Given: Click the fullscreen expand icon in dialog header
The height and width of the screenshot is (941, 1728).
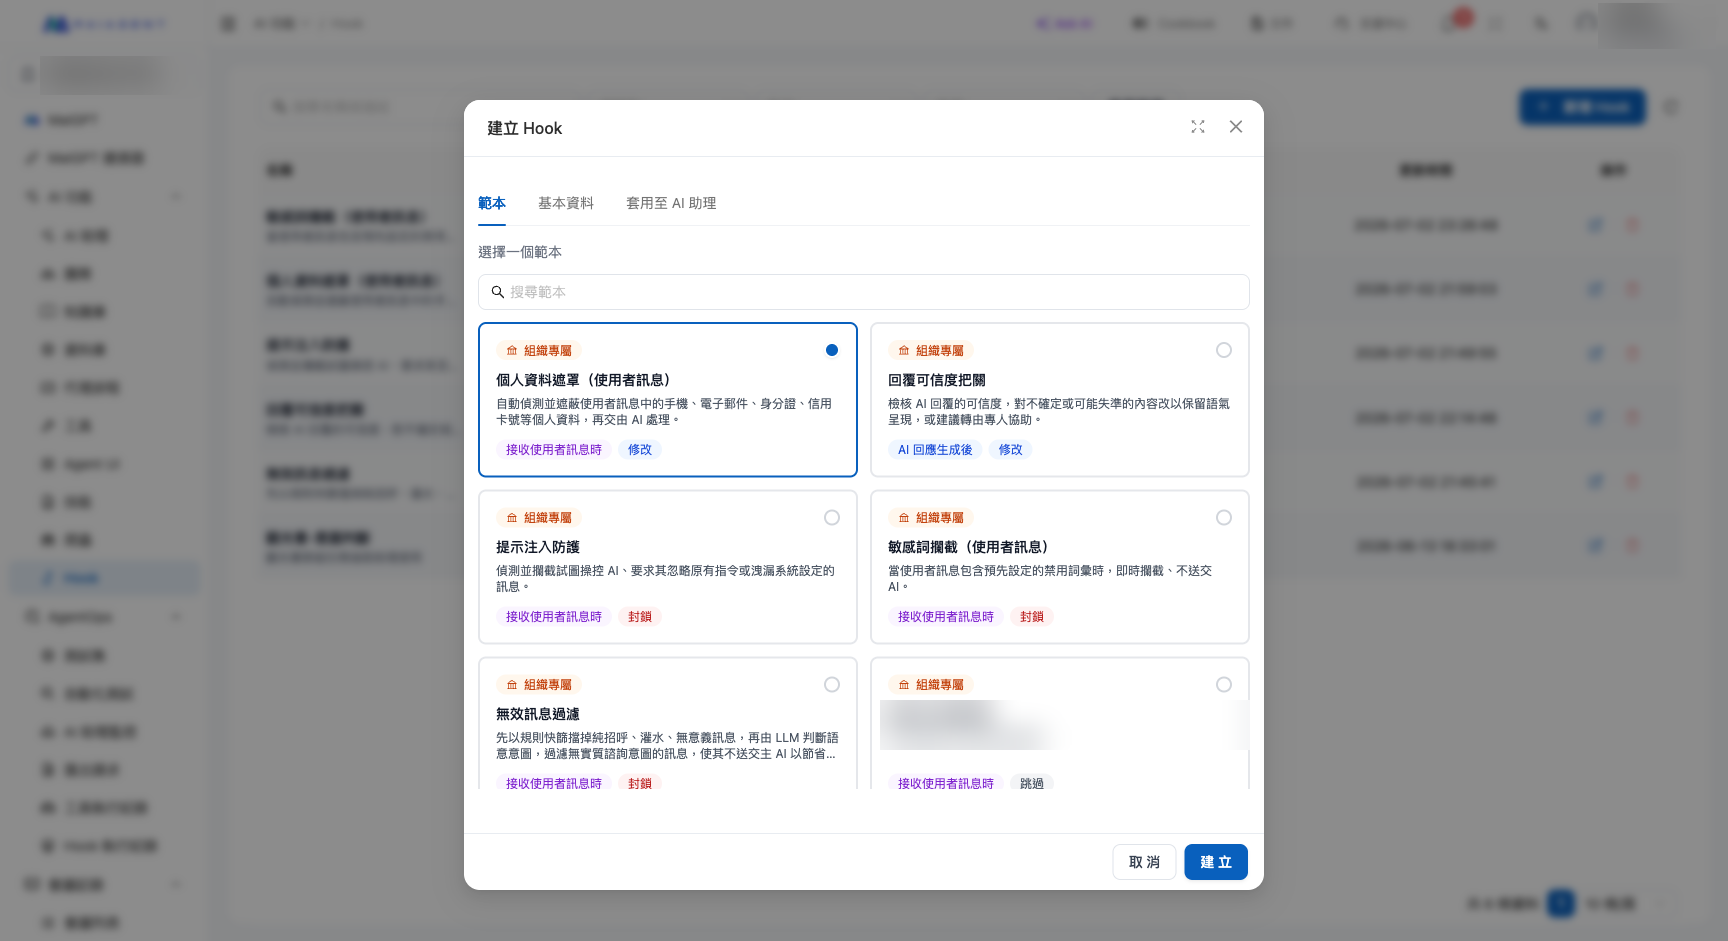Looking at the screenshot, I should 1198,127.
